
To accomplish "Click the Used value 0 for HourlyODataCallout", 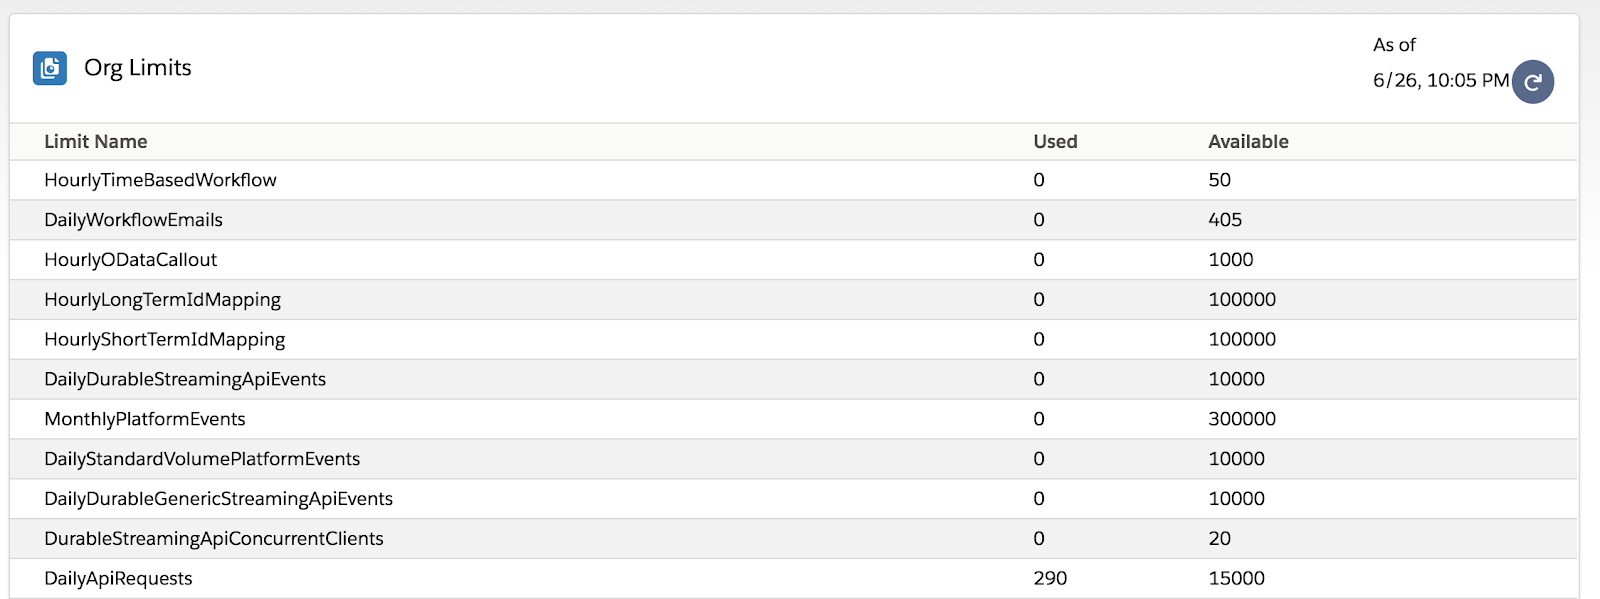I will tap(1039, 260).
